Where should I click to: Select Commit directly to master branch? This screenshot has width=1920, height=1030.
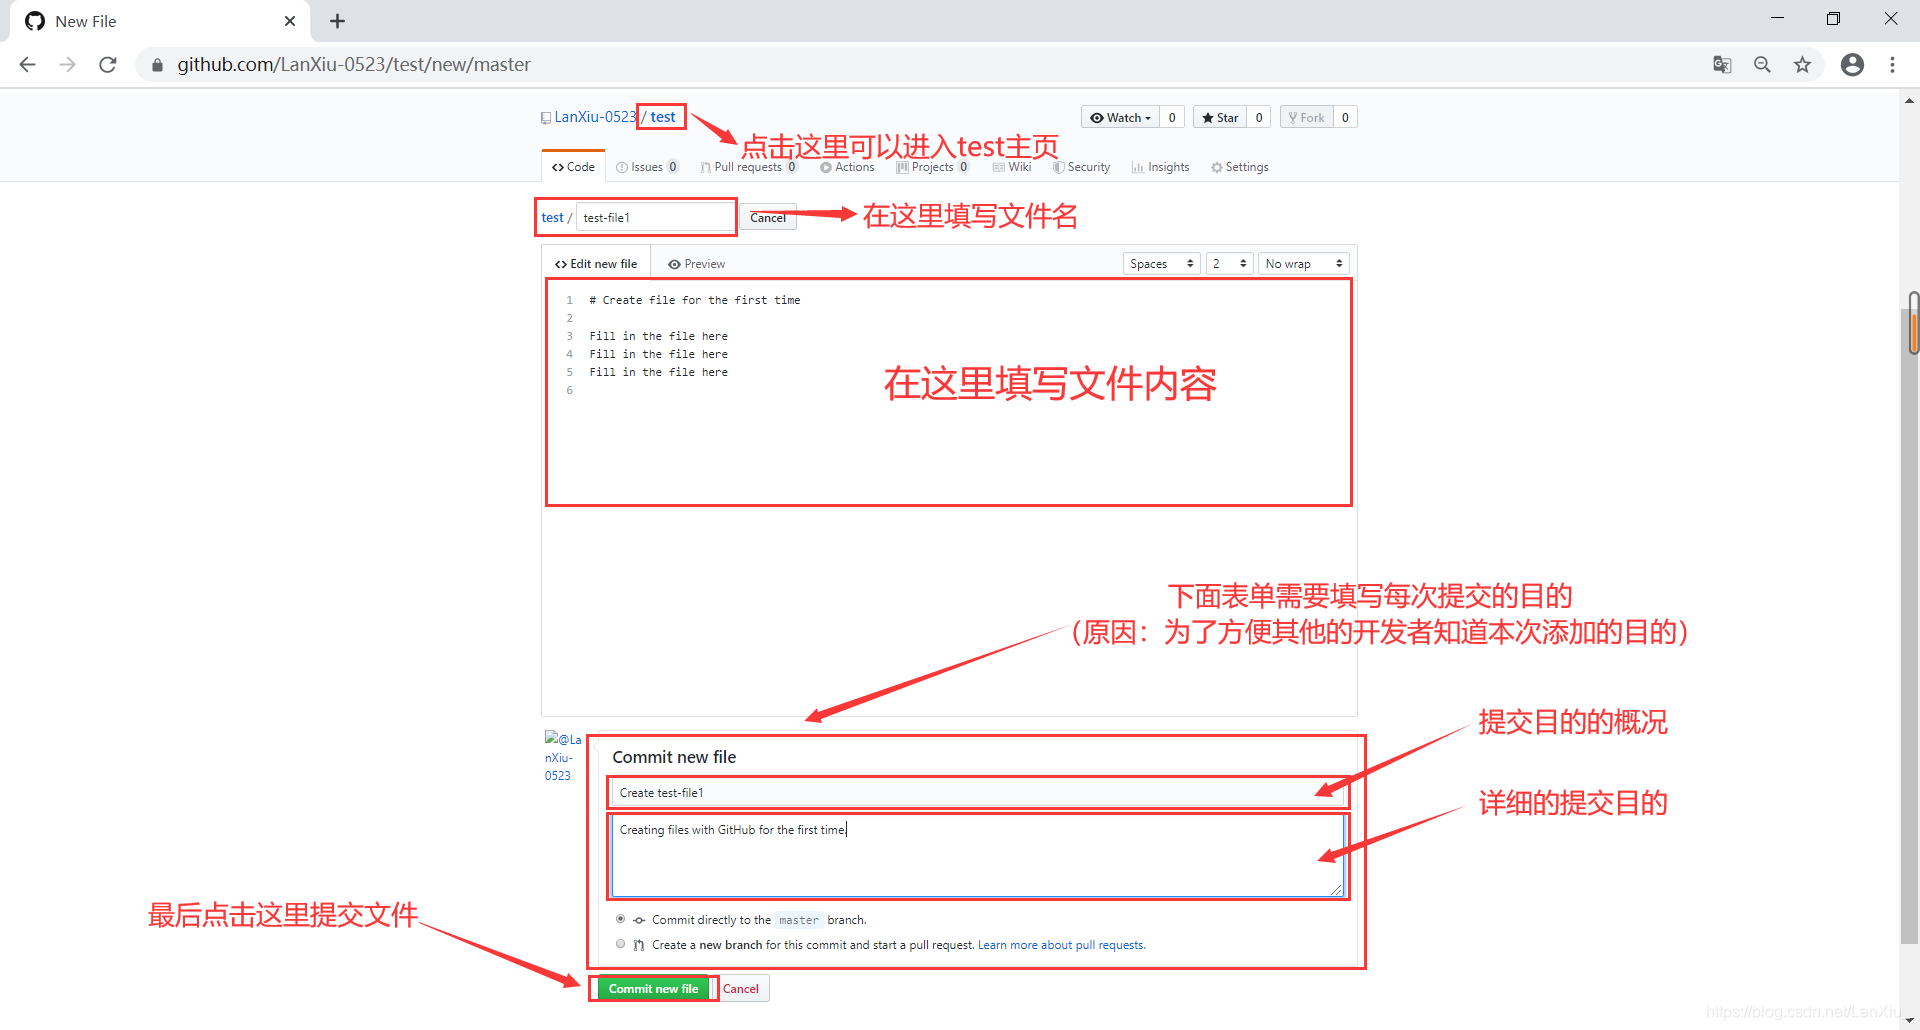620,919
